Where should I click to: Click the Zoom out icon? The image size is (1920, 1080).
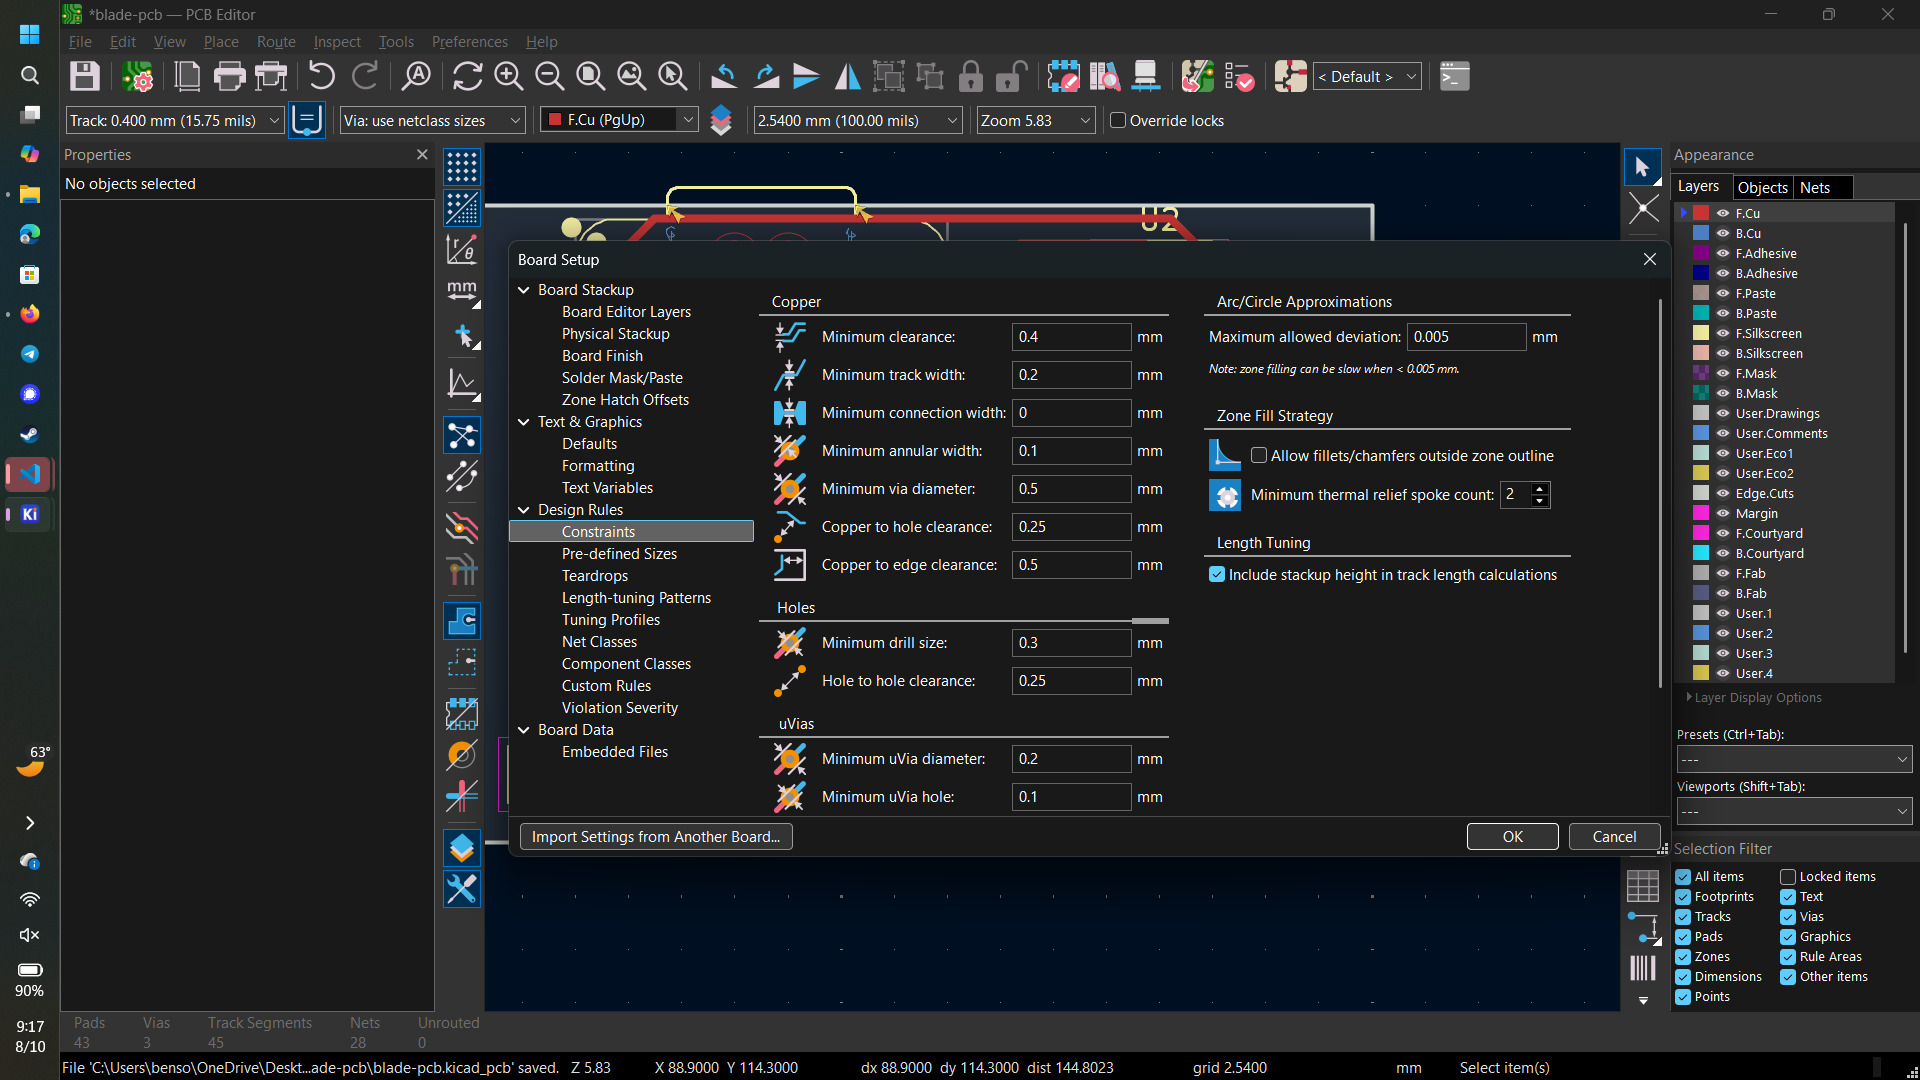(549, 77)
